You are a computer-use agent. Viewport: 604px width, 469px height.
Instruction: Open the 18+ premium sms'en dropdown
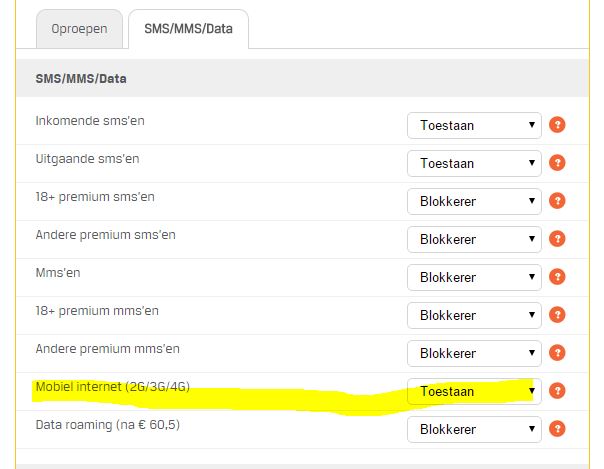474,201
